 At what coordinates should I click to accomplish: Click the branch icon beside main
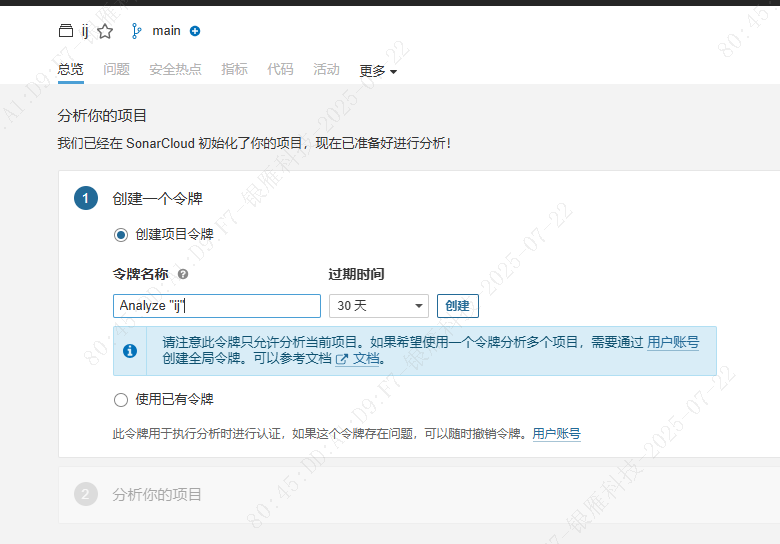136,31
